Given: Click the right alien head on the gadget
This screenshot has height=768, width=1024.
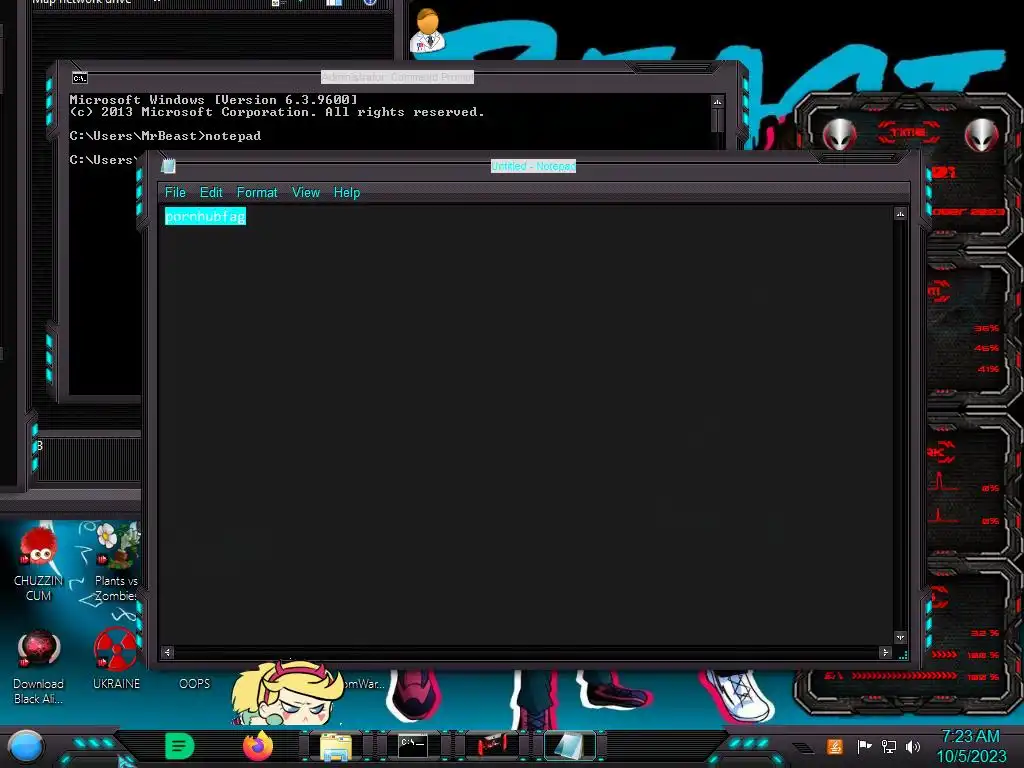Looking at the screenshot, I should coord(981,135).
